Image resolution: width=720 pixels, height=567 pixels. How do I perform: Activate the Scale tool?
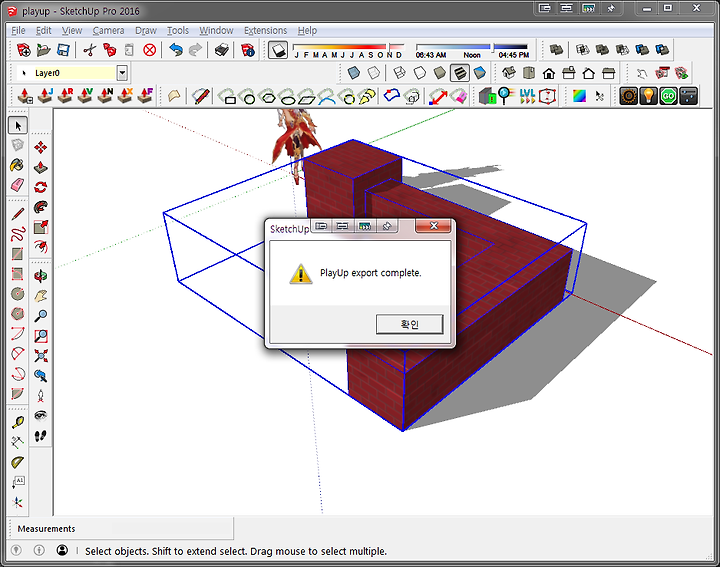41,227
